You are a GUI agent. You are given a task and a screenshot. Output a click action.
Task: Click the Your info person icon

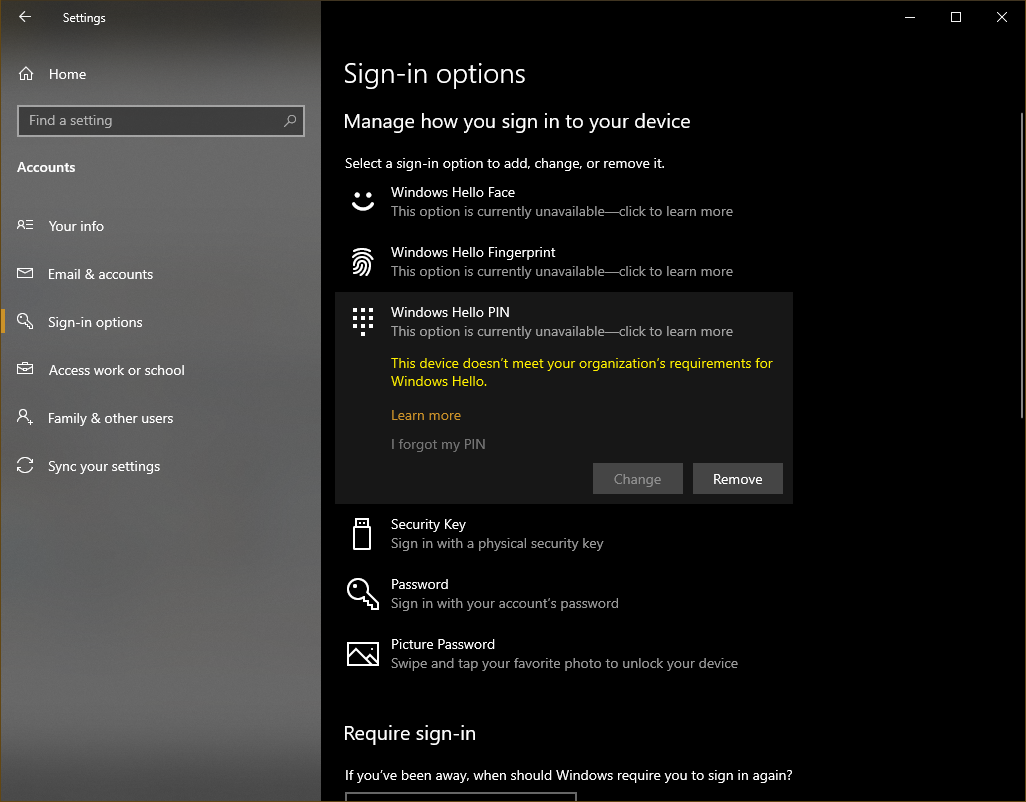[25, 225]
